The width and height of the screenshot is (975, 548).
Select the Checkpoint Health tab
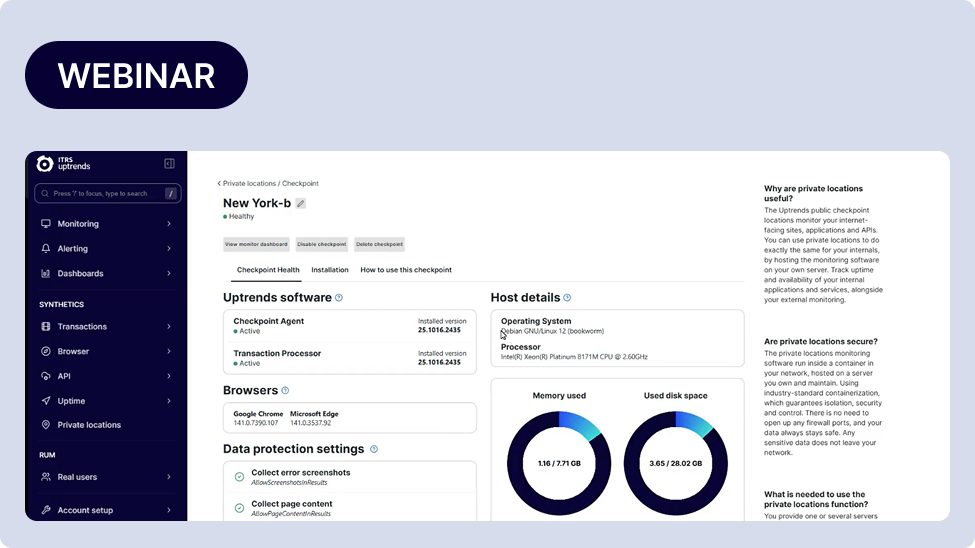point(268,270)
